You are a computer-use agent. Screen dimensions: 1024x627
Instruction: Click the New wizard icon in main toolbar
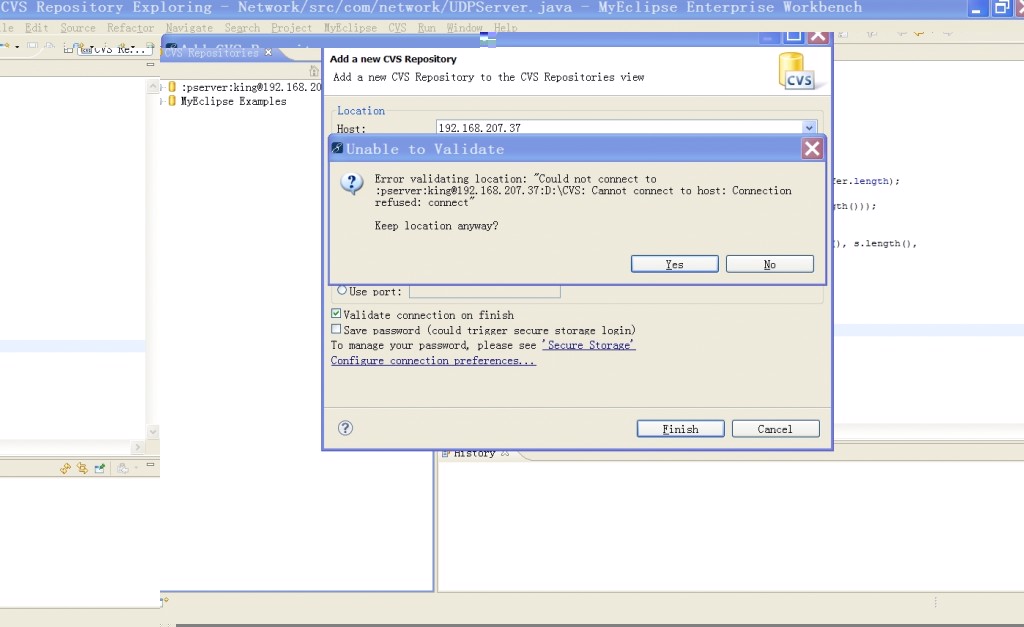pos(5,46)
